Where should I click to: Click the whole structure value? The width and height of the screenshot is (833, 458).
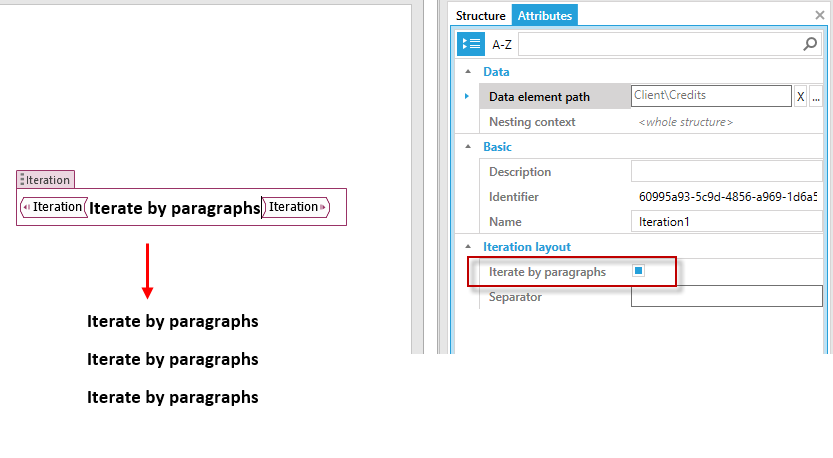point(685,122)
